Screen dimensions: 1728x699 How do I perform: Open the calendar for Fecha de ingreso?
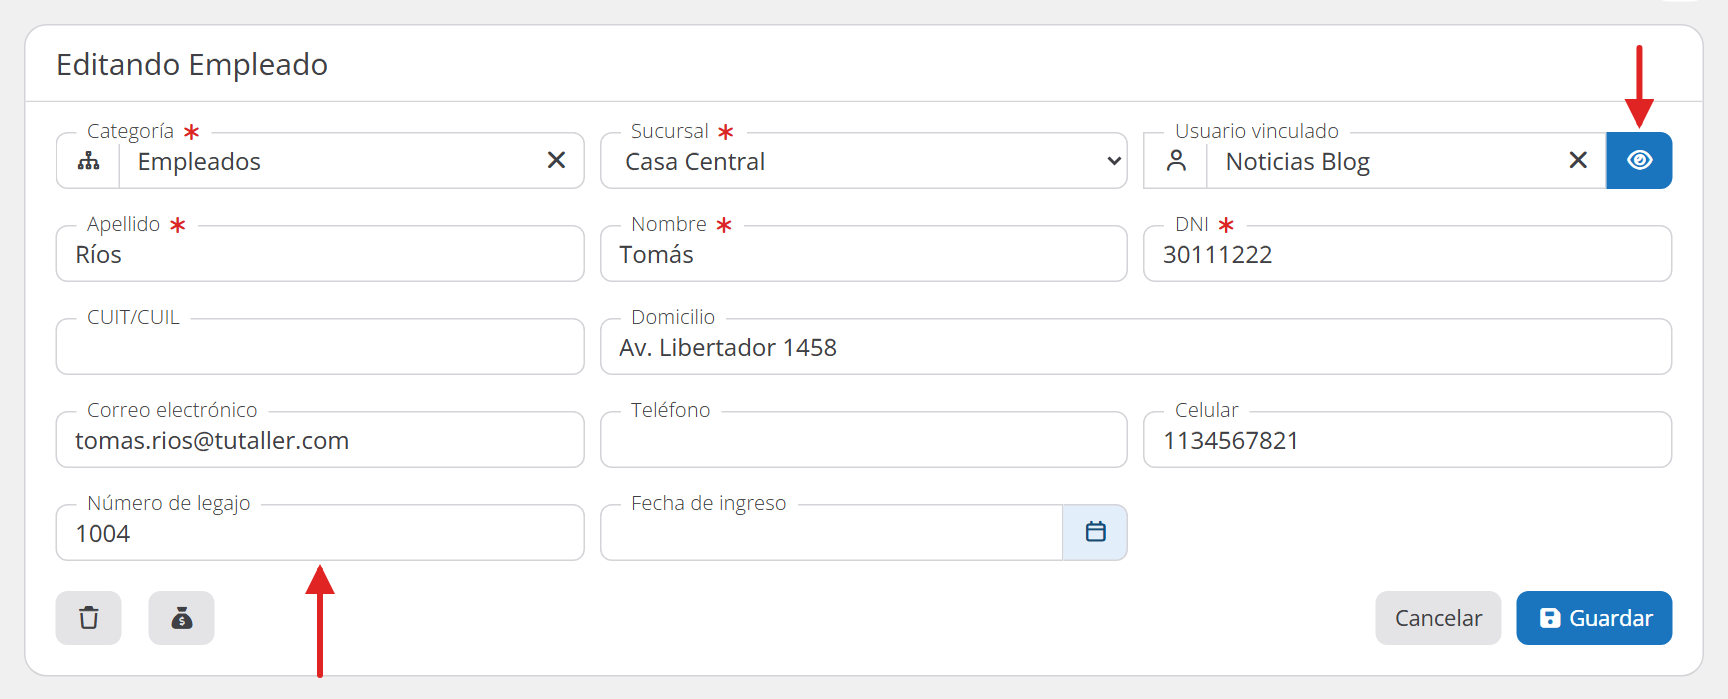[1095, 532]
